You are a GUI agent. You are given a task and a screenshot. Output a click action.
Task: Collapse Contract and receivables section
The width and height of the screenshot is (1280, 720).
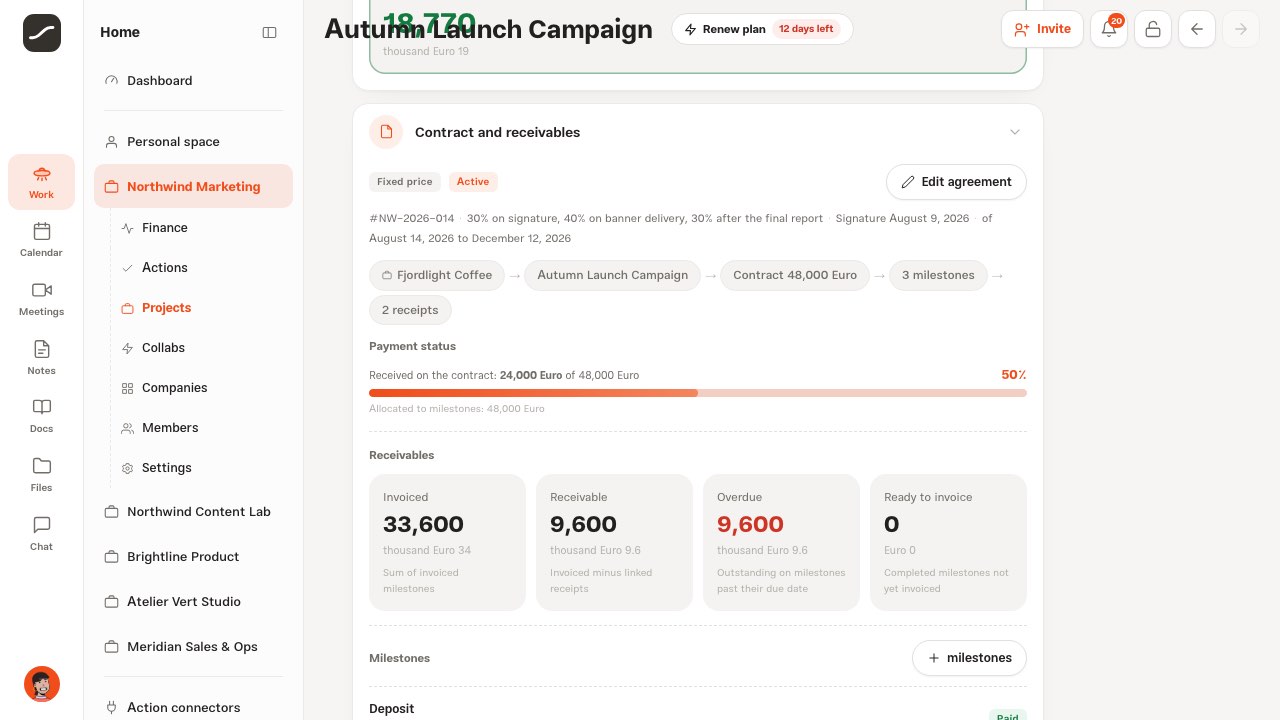pos(1015,132)
